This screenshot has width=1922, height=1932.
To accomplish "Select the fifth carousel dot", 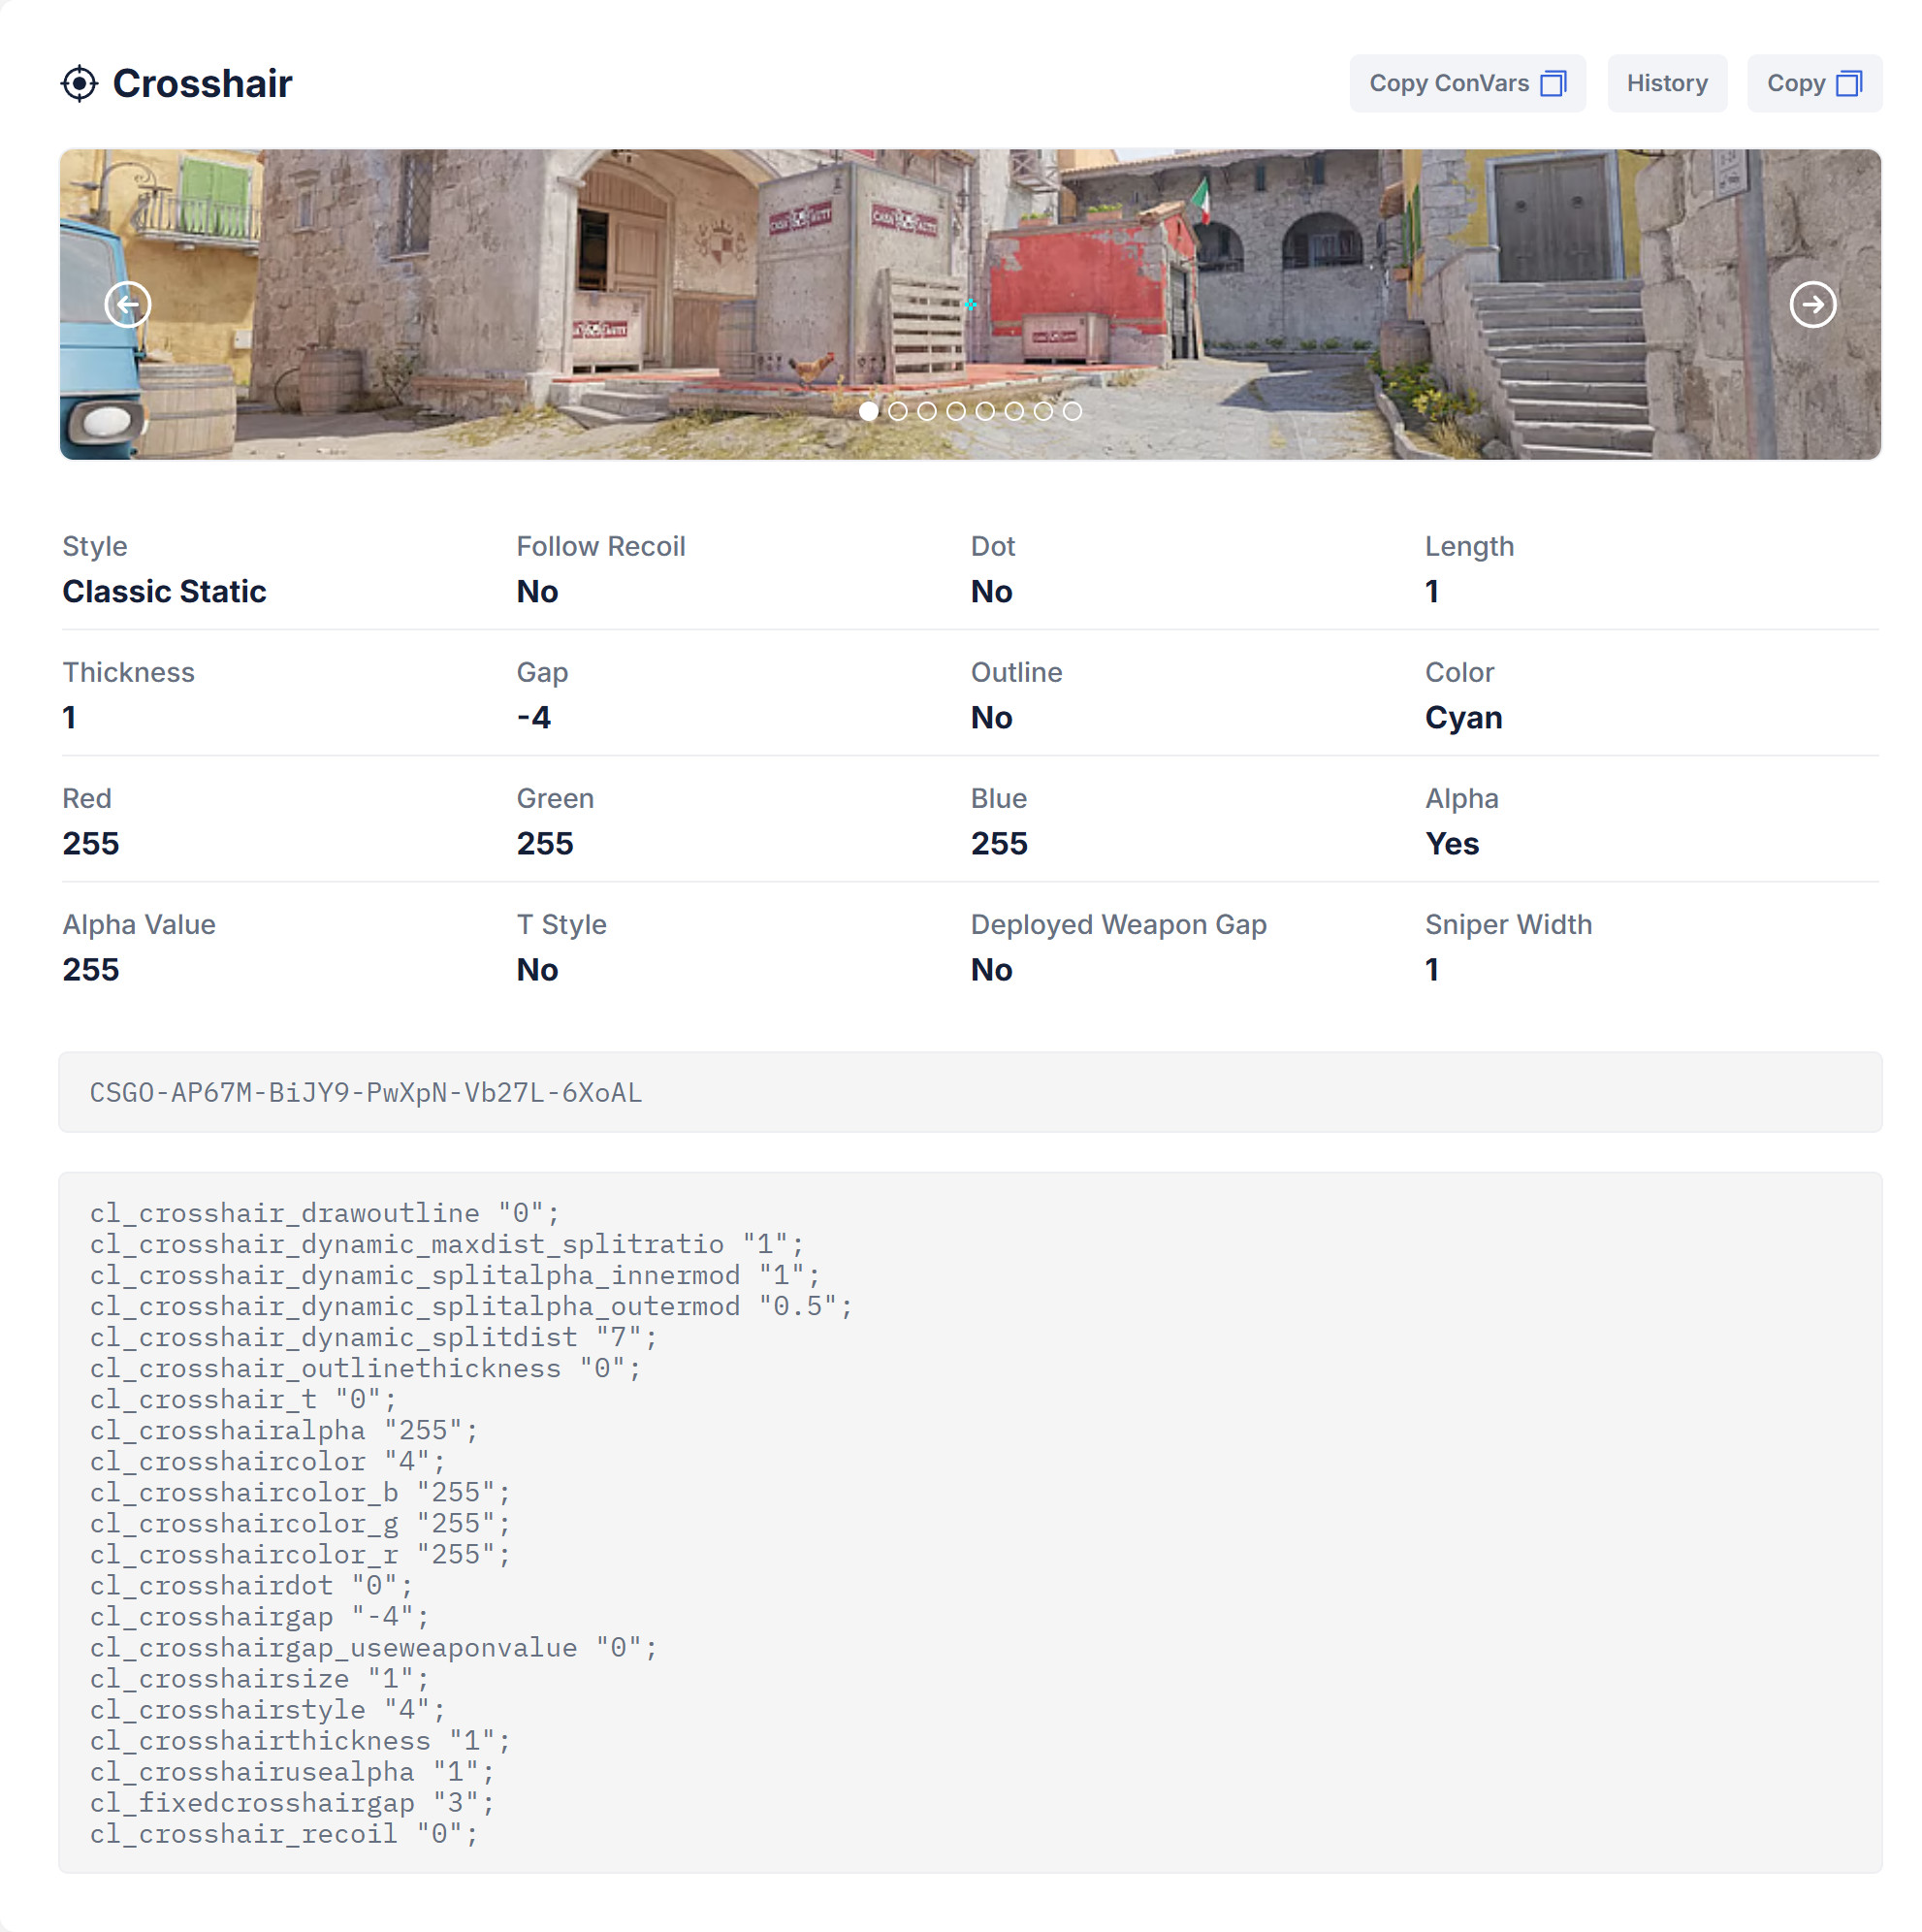I will tap(984, 411).
